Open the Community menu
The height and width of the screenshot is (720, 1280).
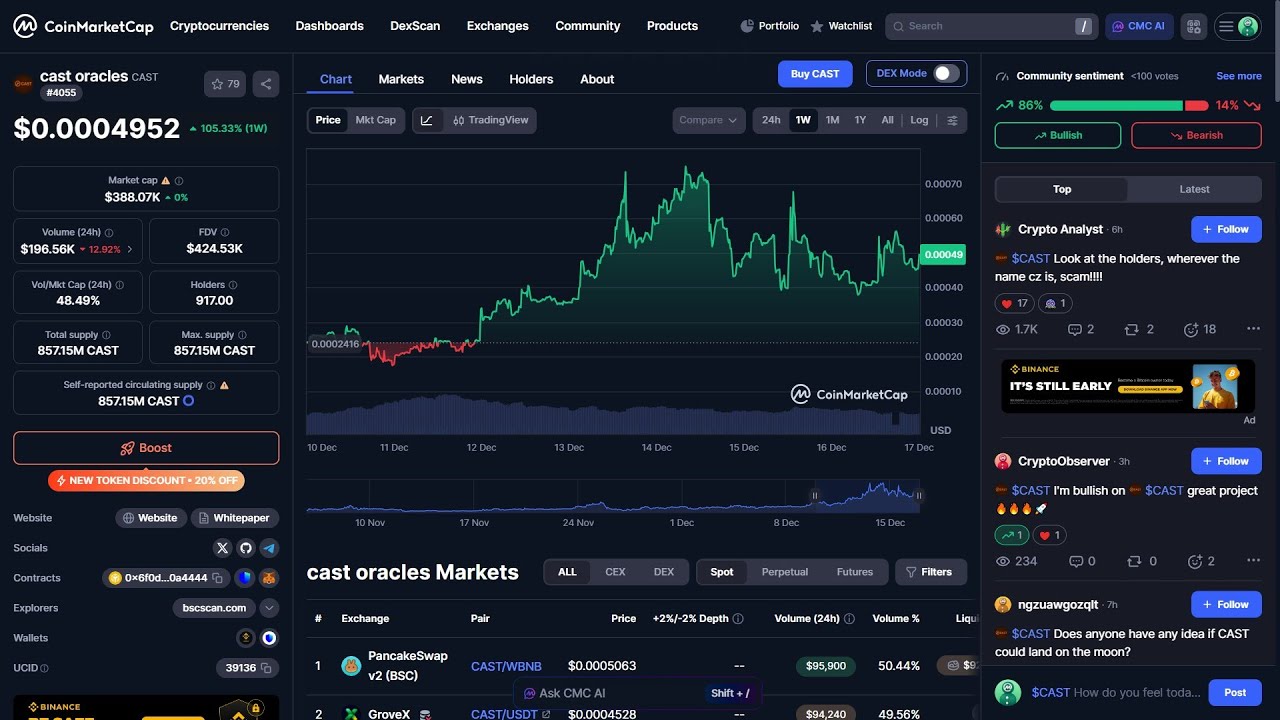point(587,26)
